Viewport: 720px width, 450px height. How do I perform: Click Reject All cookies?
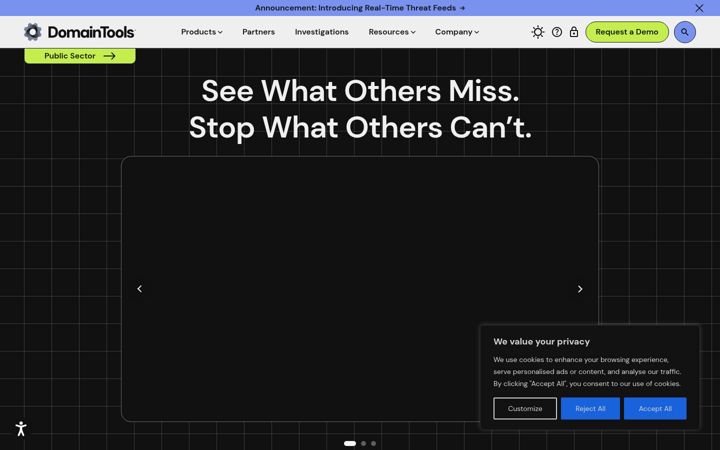pyautogui.click(x=590, y=409)
